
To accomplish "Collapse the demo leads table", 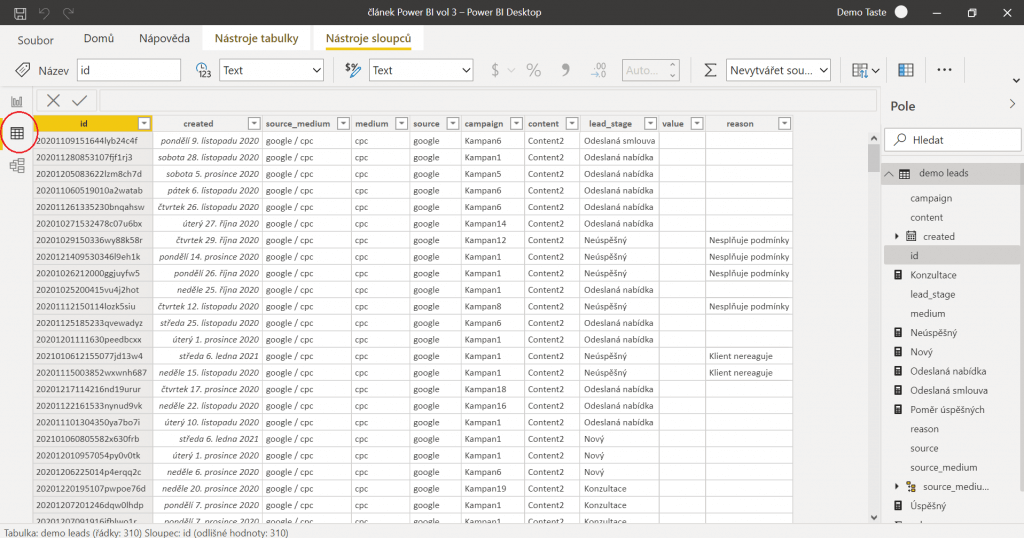I will 888,174.
